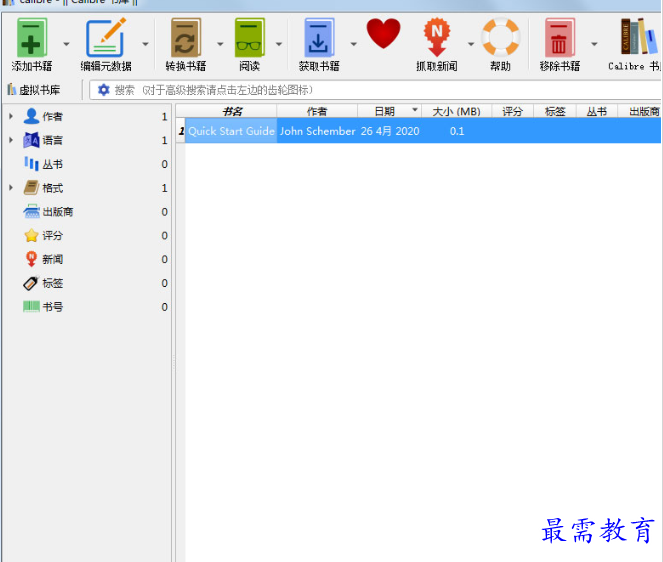Click the 转换书籍 (Convert books) icon

185,38
